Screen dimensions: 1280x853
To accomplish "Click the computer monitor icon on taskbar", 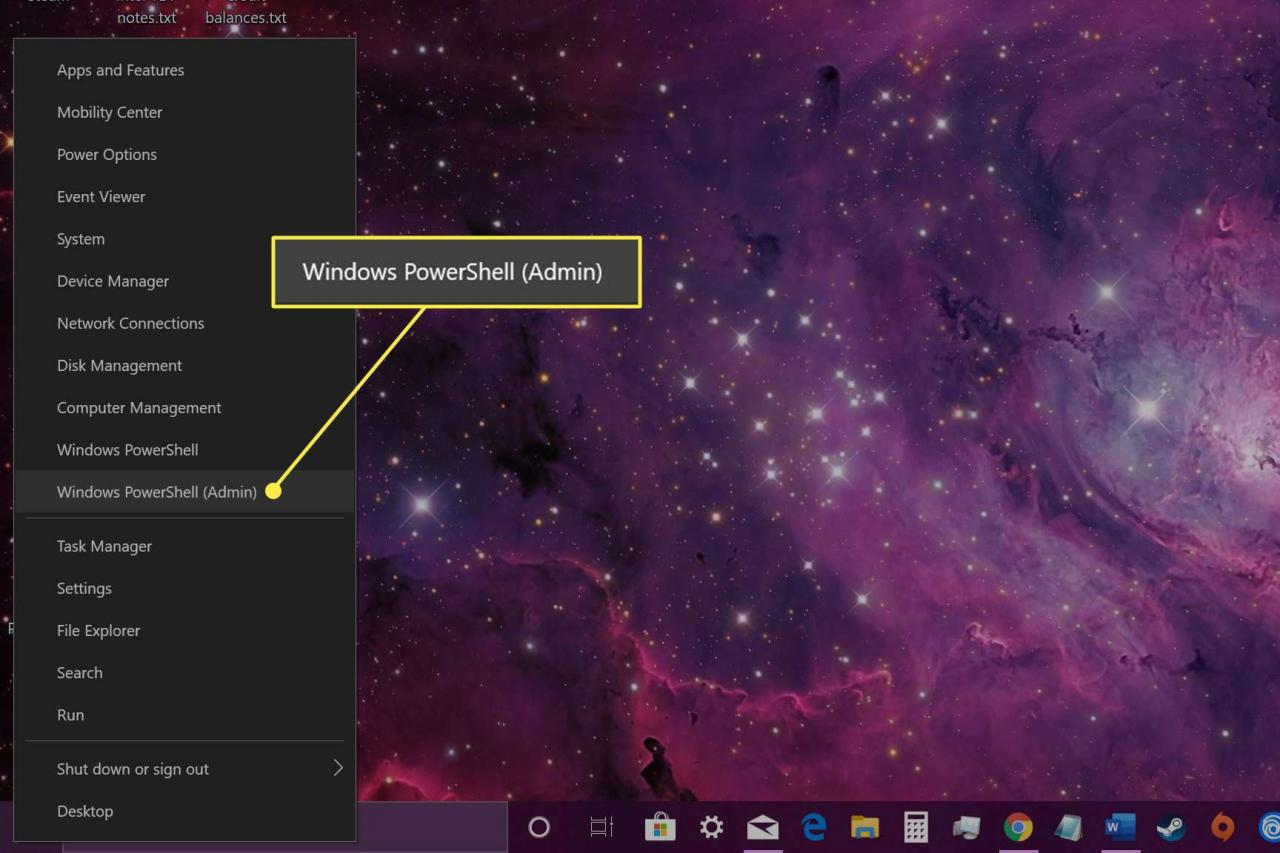I will pyautogui.click(x=967, y=827).
